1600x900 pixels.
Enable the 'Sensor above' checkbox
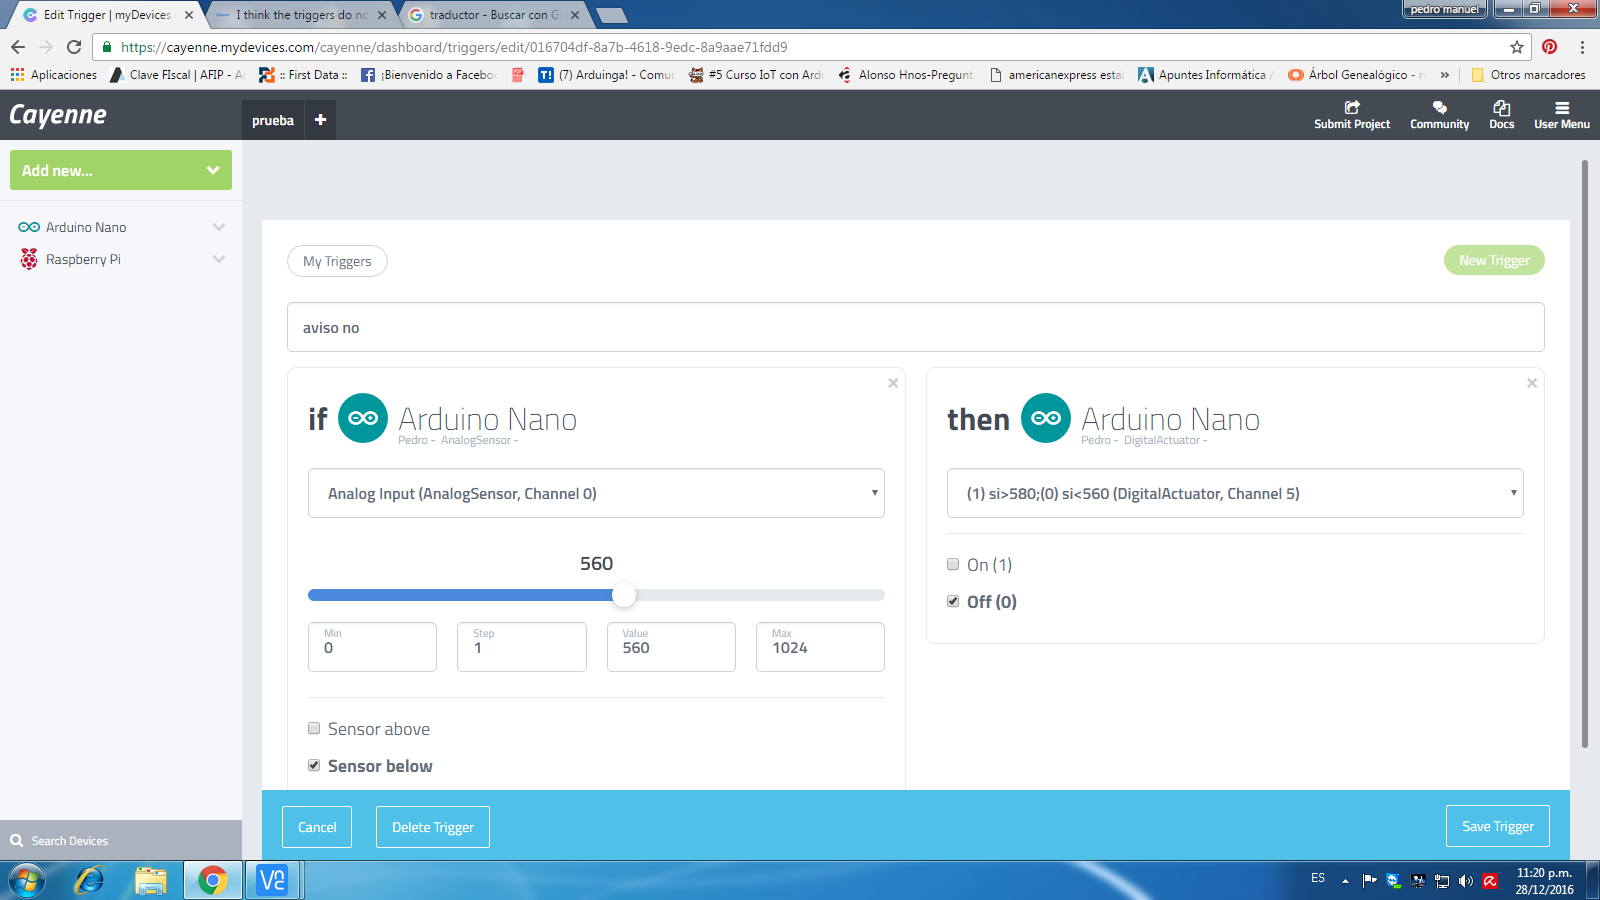pyautogui.click(x=314, y=729)
